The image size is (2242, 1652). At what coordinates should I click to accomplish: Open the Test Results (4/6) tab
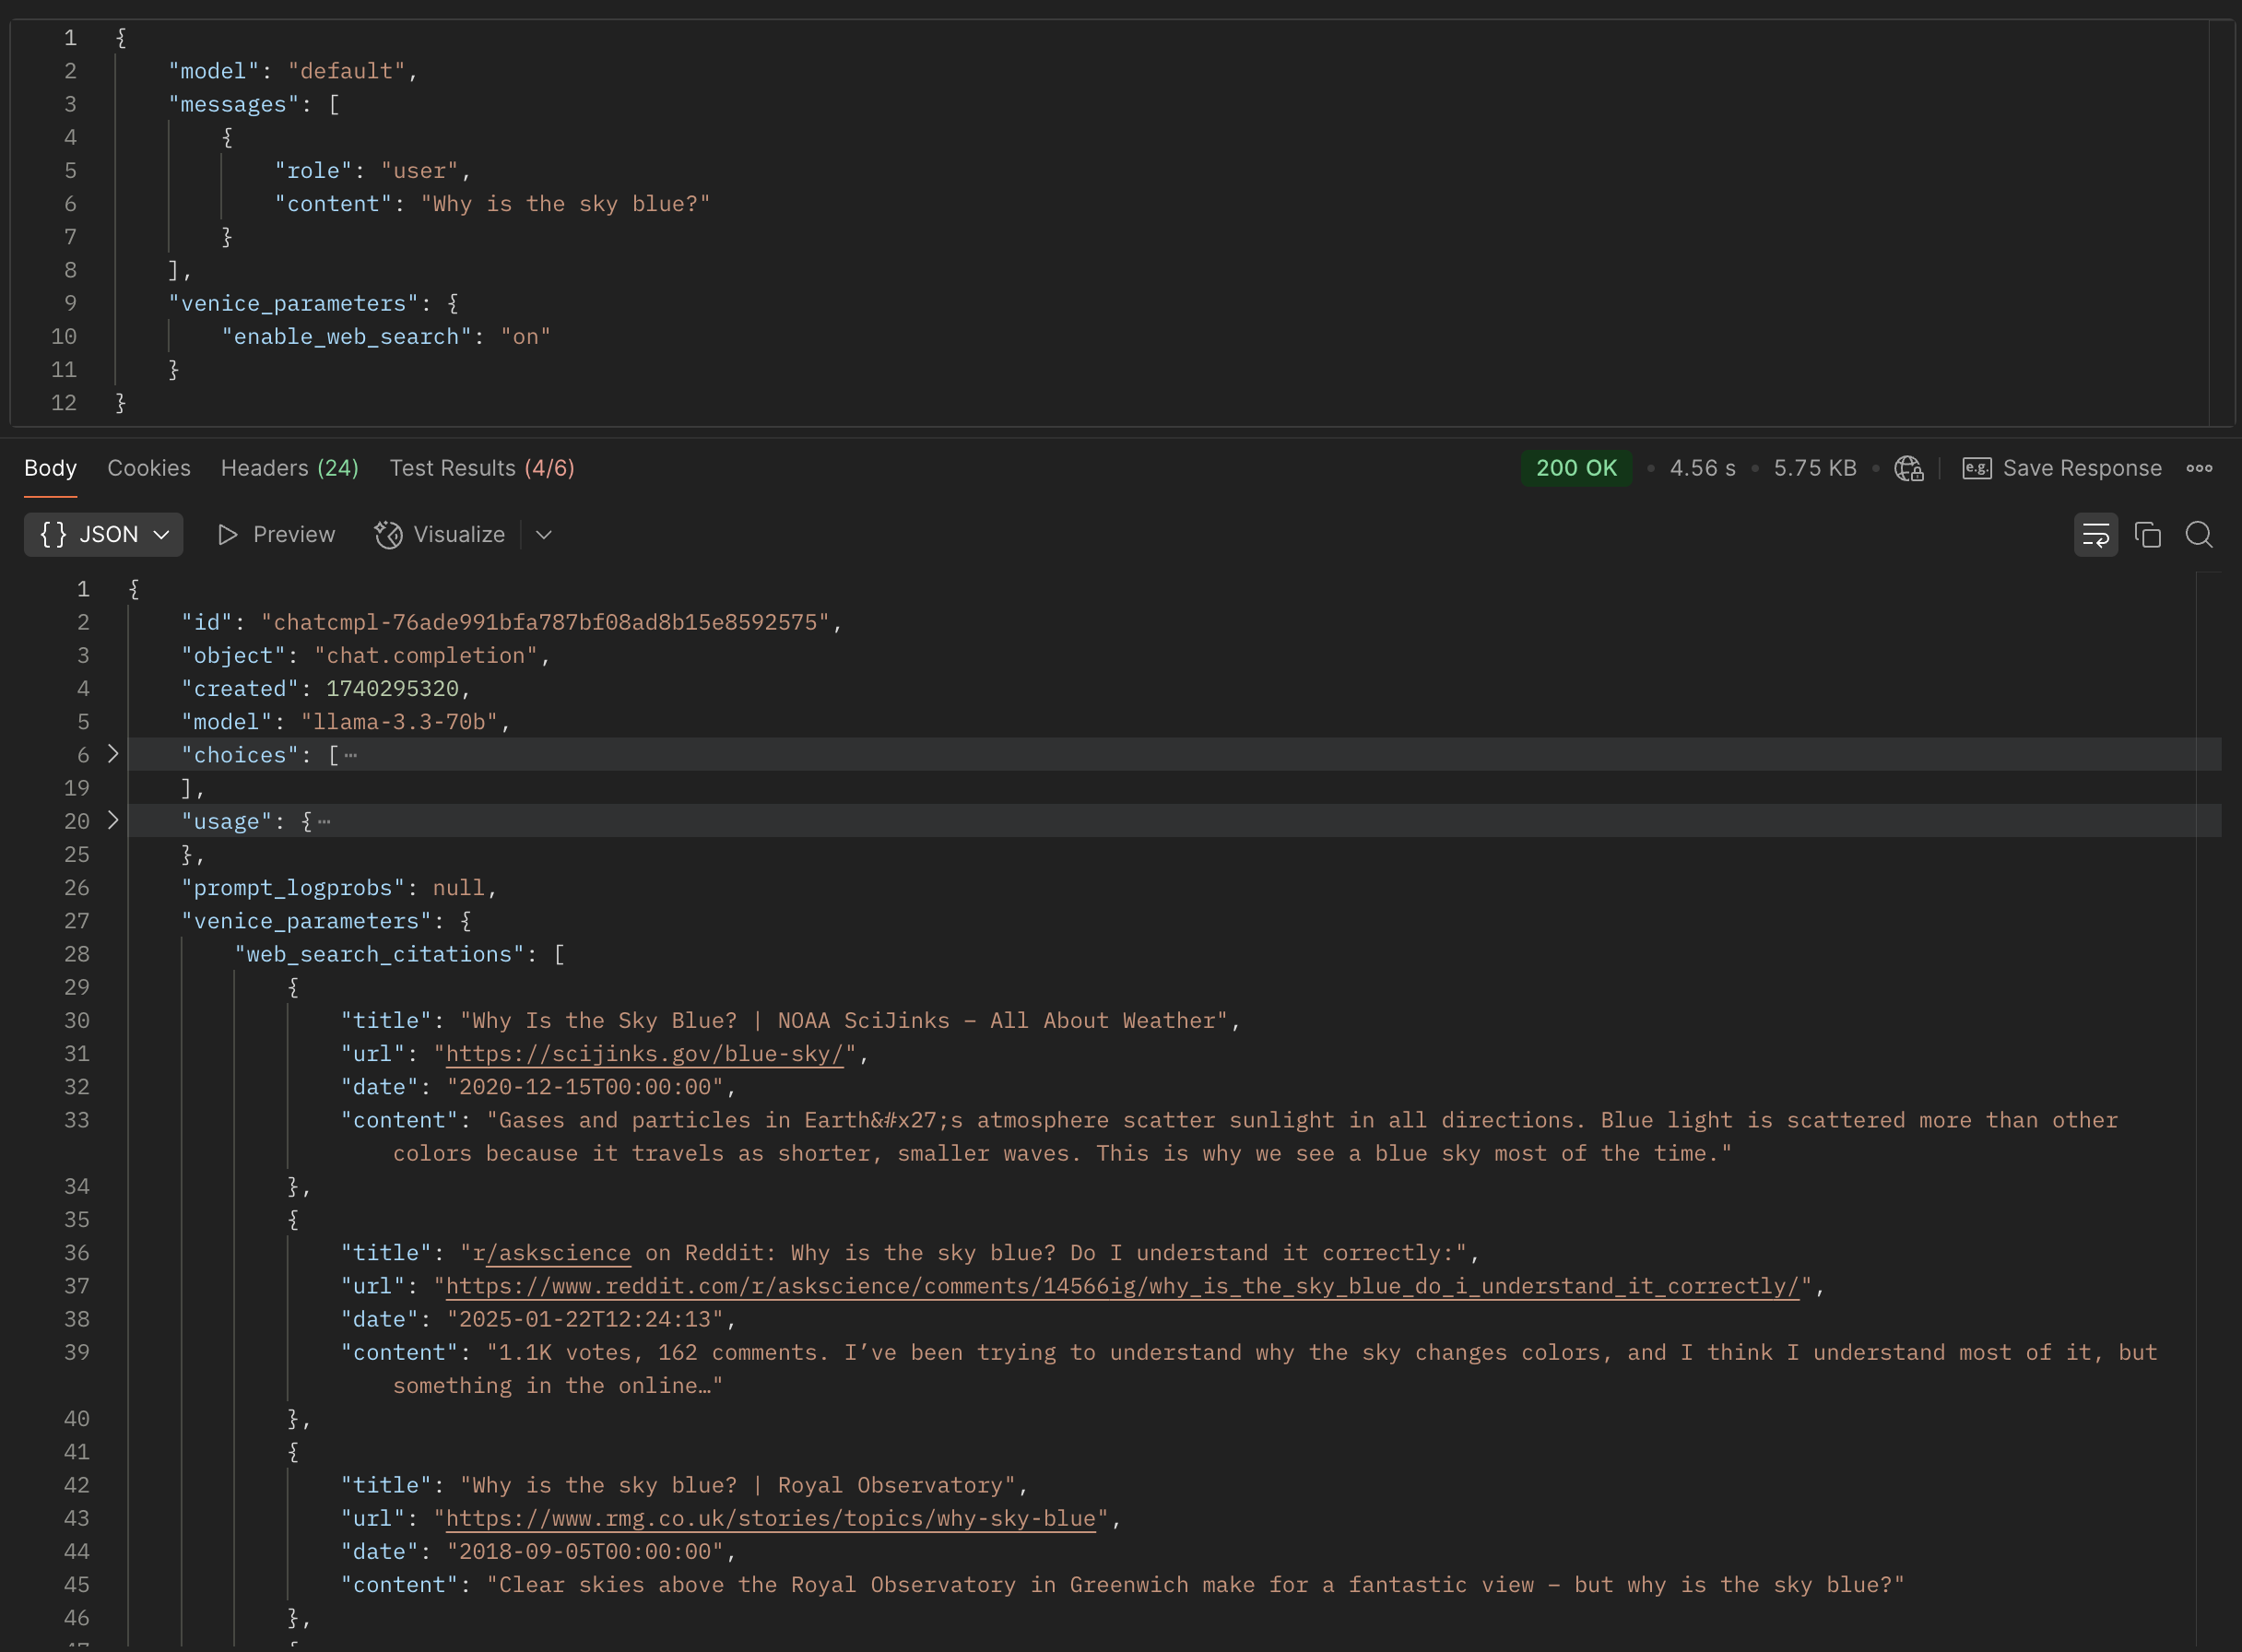(x=481, y=468)
